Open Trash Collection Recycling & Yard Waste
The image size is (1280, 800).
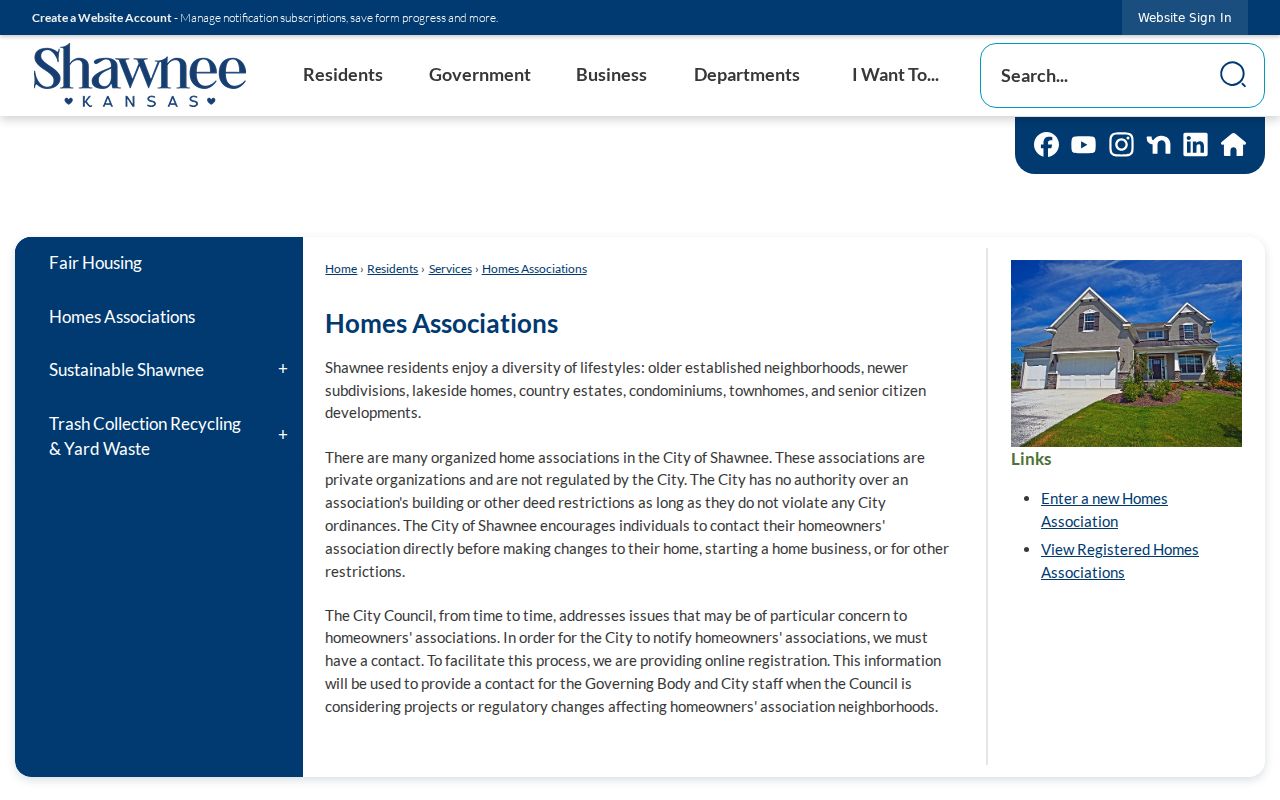click(145, 436)
